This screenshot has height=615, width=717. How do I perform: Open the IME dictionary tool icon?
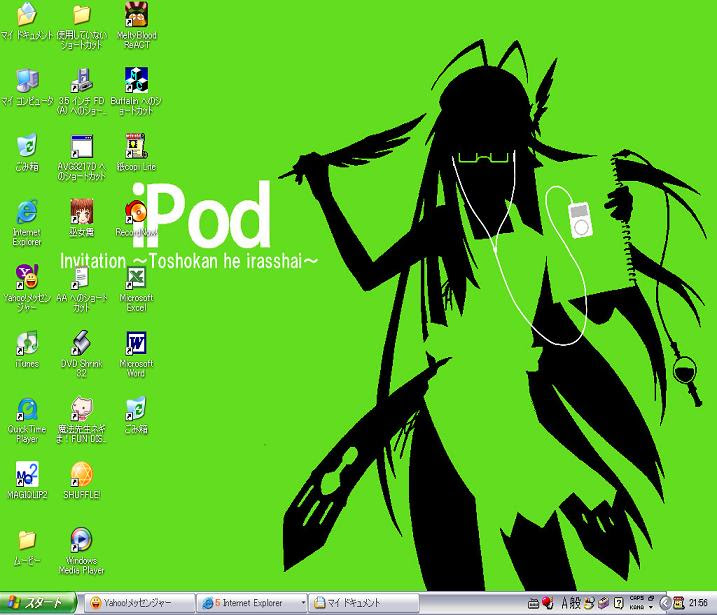(x=604, y=604)
